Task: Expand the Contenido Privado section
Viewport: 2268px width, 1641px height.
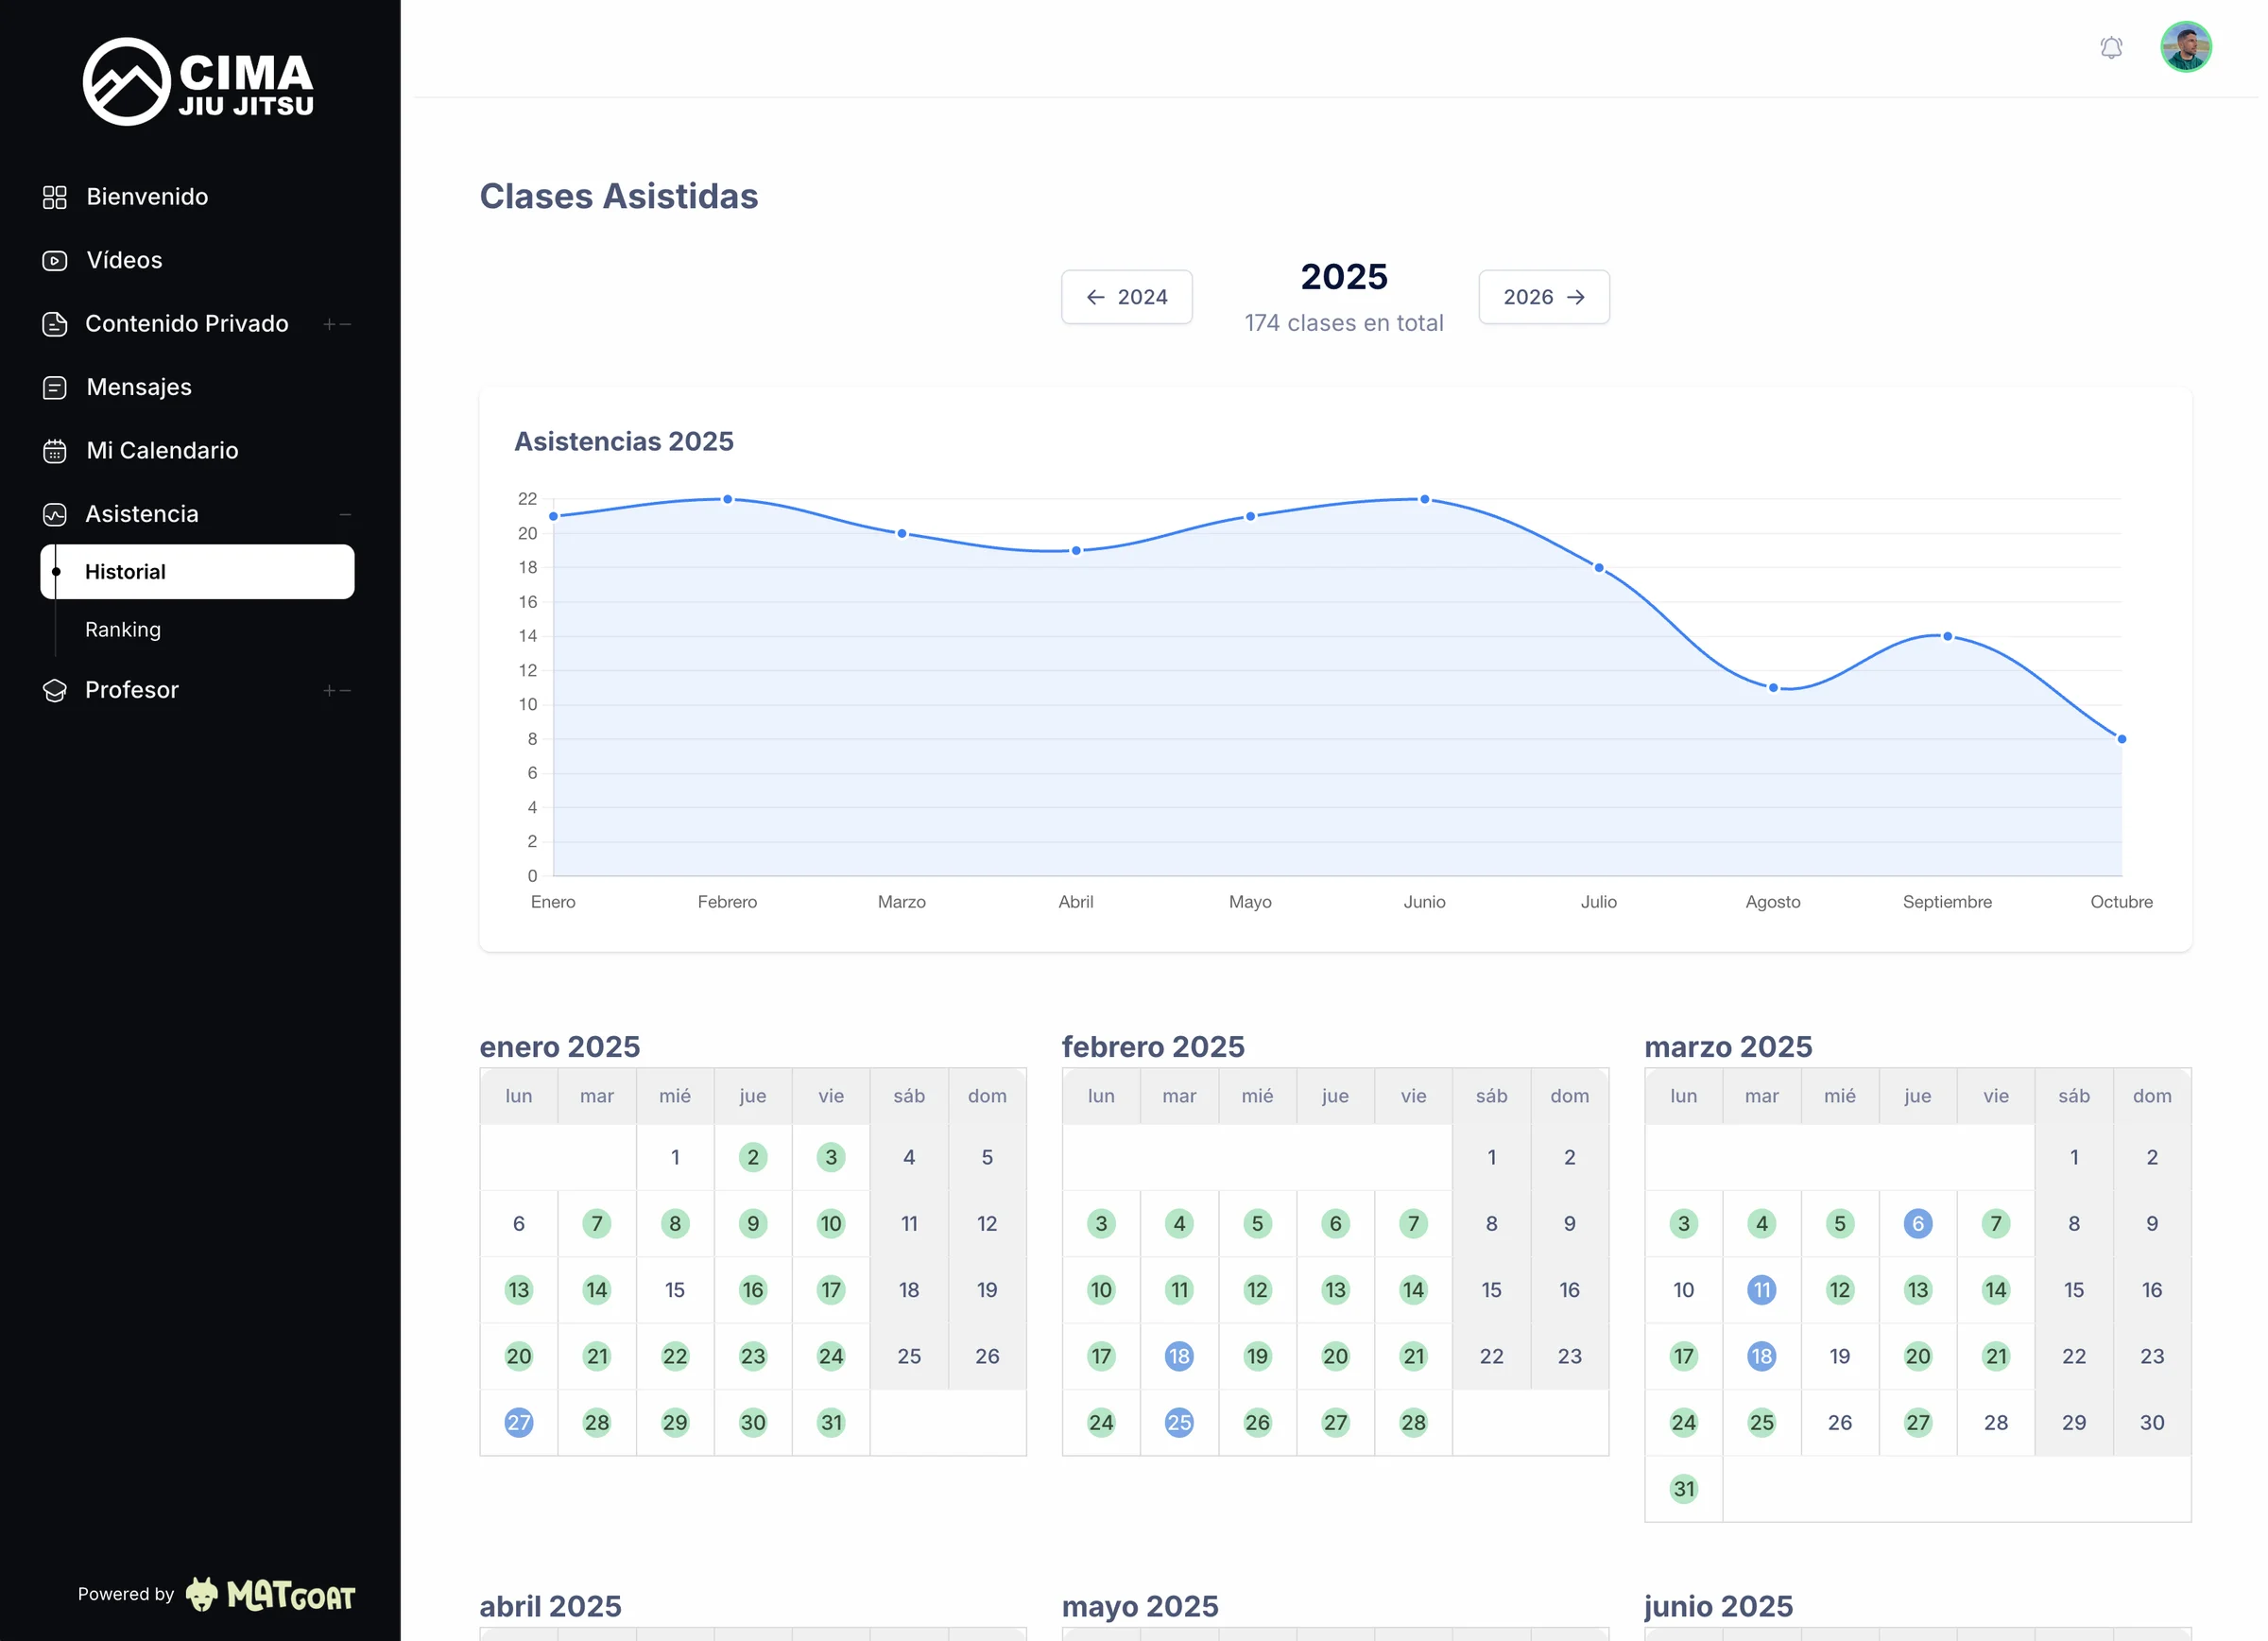Action: 327,323
